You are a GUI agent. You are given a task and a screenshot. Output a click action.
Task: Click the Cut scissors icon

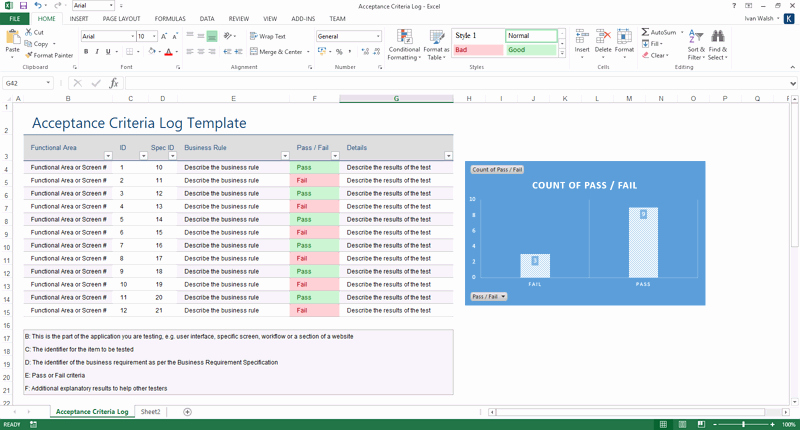(29, 32)
